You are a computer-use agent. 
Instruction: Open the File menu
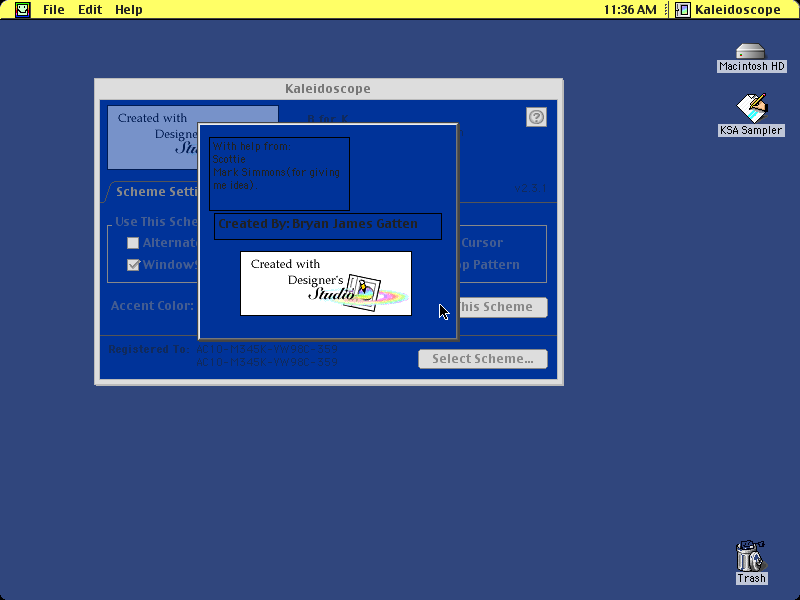tap(54, 9)
